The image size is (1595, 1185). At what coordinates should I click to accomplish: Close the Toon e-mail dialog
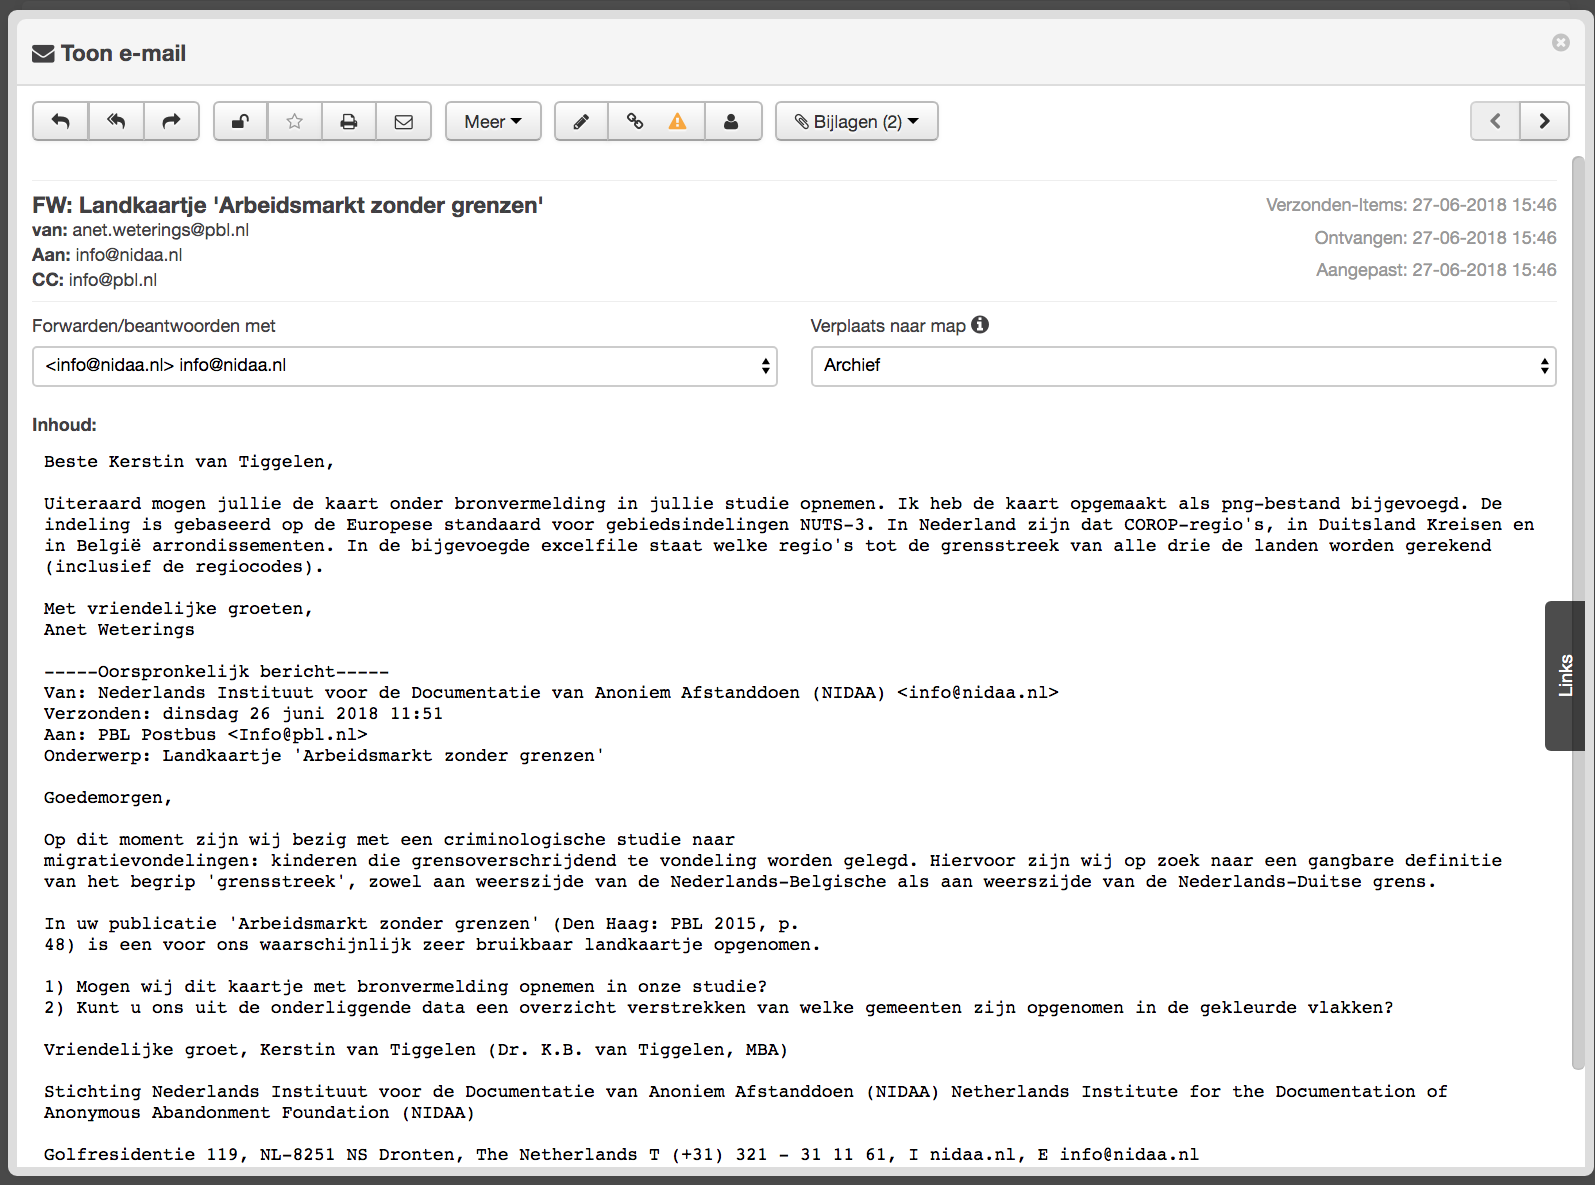point(1561,42)
